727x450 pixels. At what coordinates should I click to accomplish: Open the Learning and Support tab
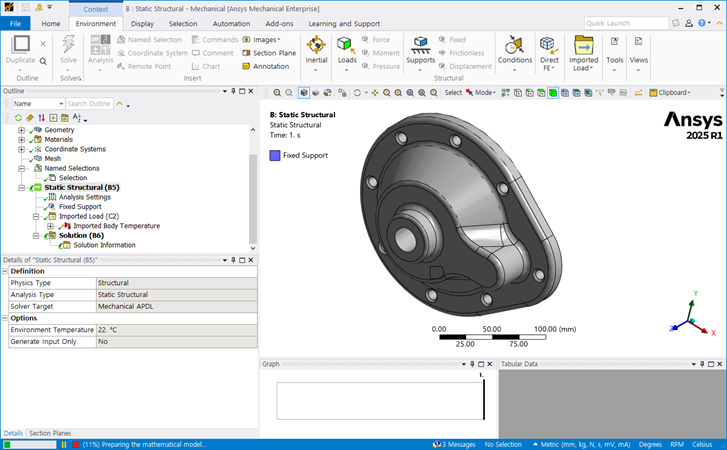pos(344,24)
